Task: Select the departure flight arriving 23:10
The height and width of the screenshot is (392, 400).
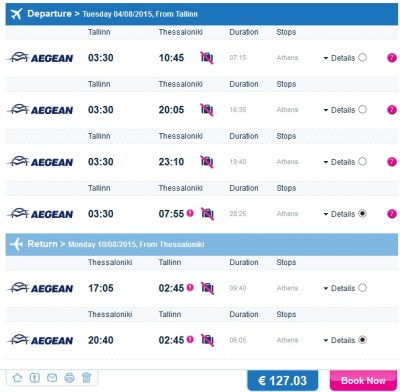Action: coord(362,161)
